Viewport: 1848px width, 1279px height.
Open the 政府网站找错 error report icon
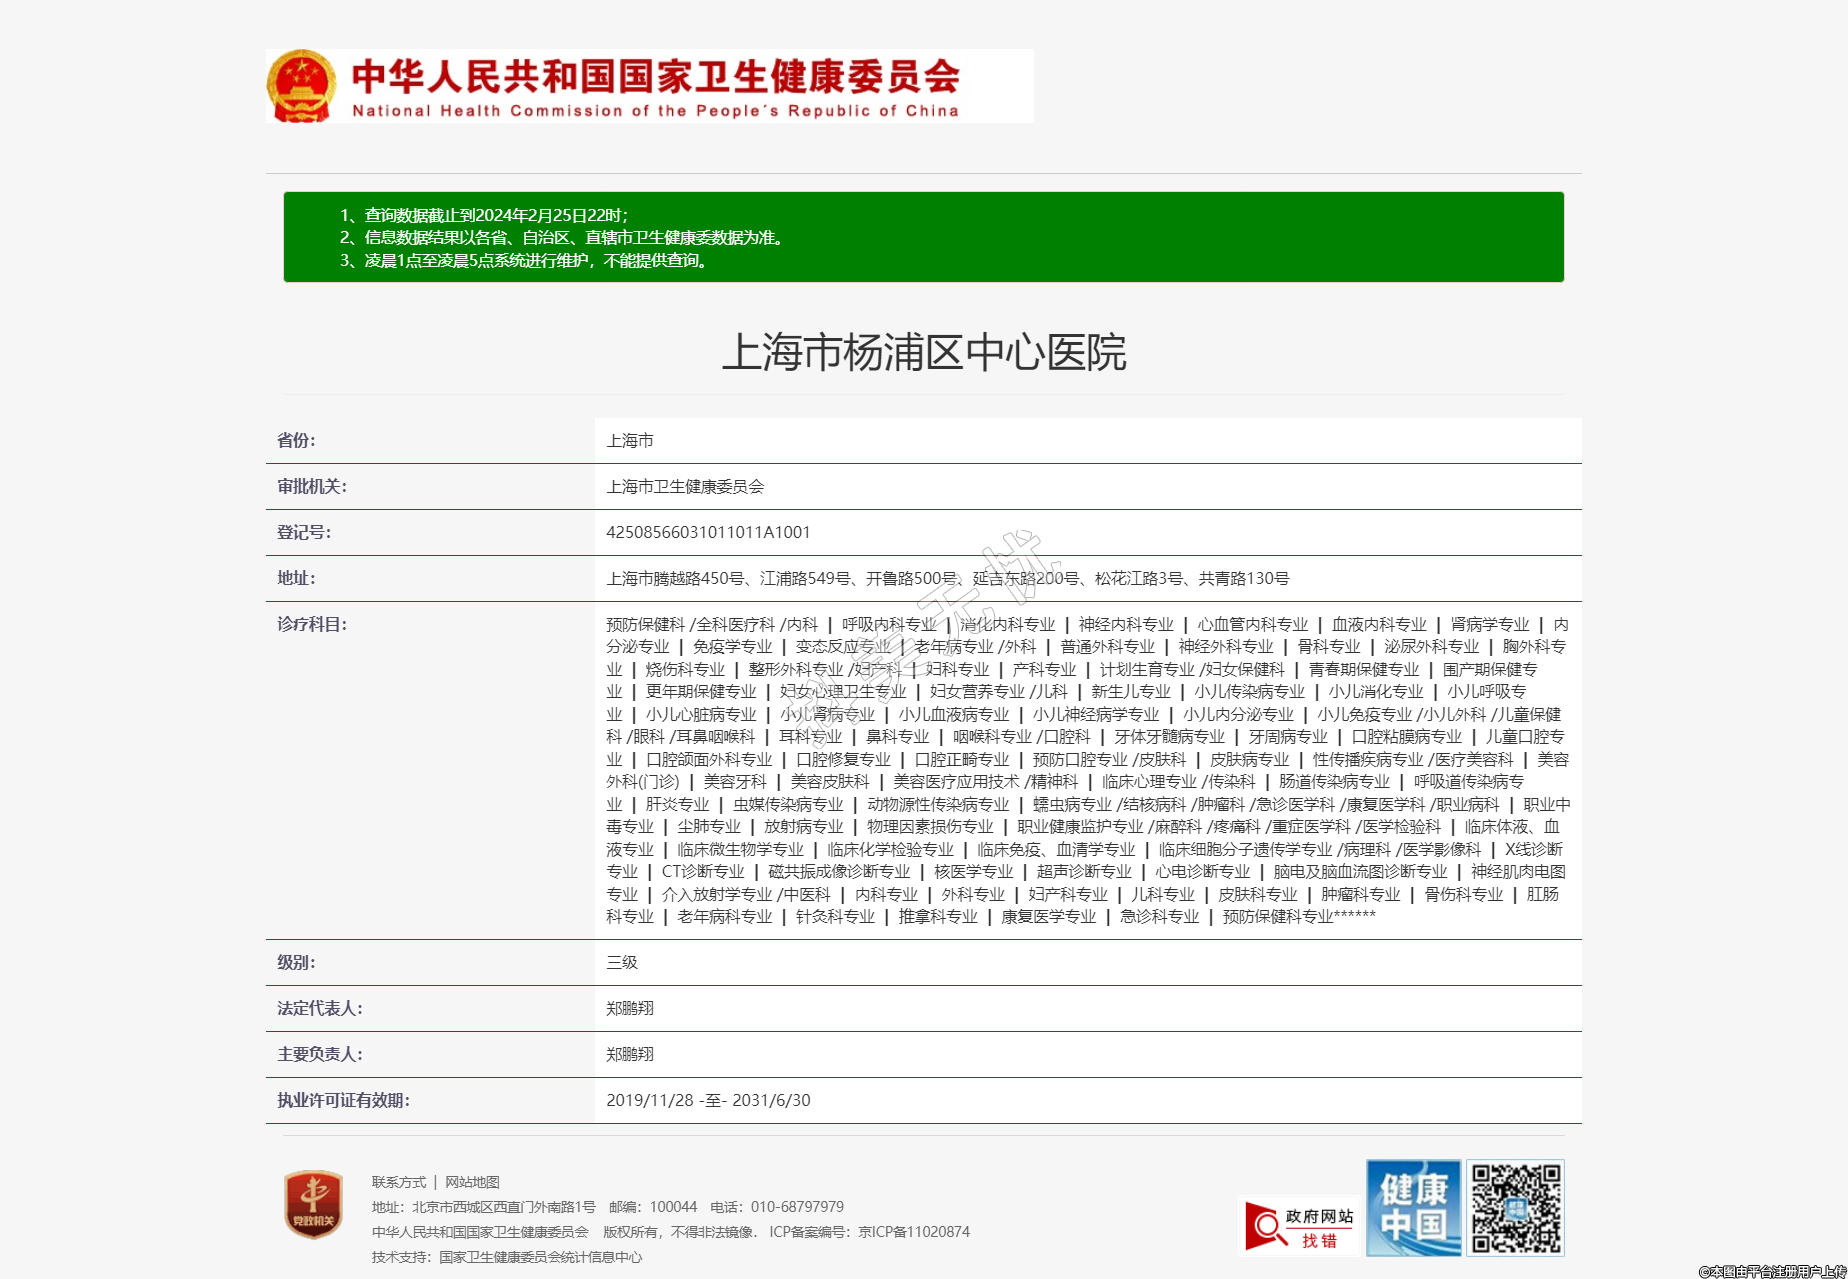(x=1299, y=1227)
